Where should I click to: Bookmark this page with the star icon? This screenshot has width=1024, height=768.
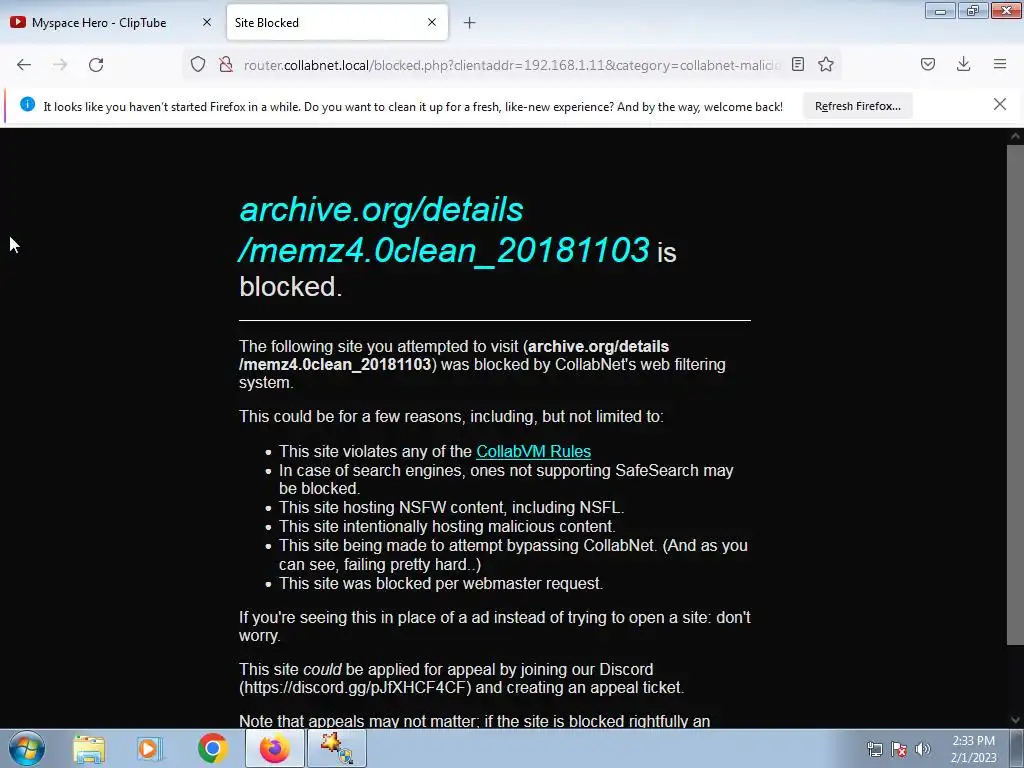click(826, 64)
